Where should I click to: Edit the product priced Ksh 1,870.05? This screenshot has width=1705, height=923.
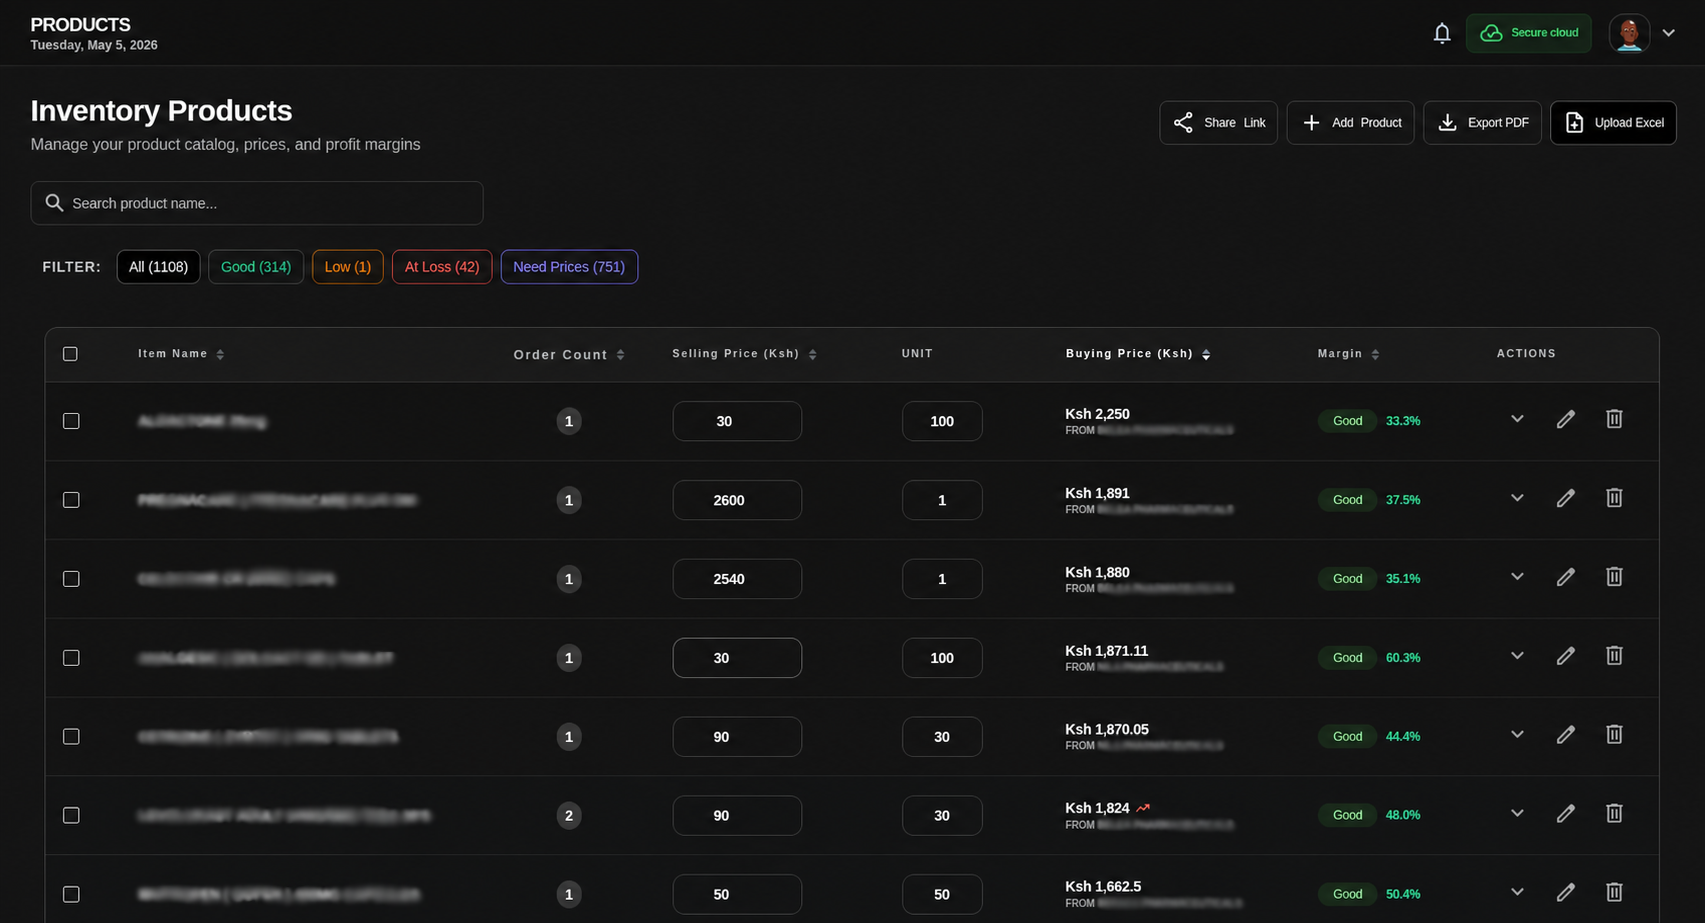(1566, 735)
